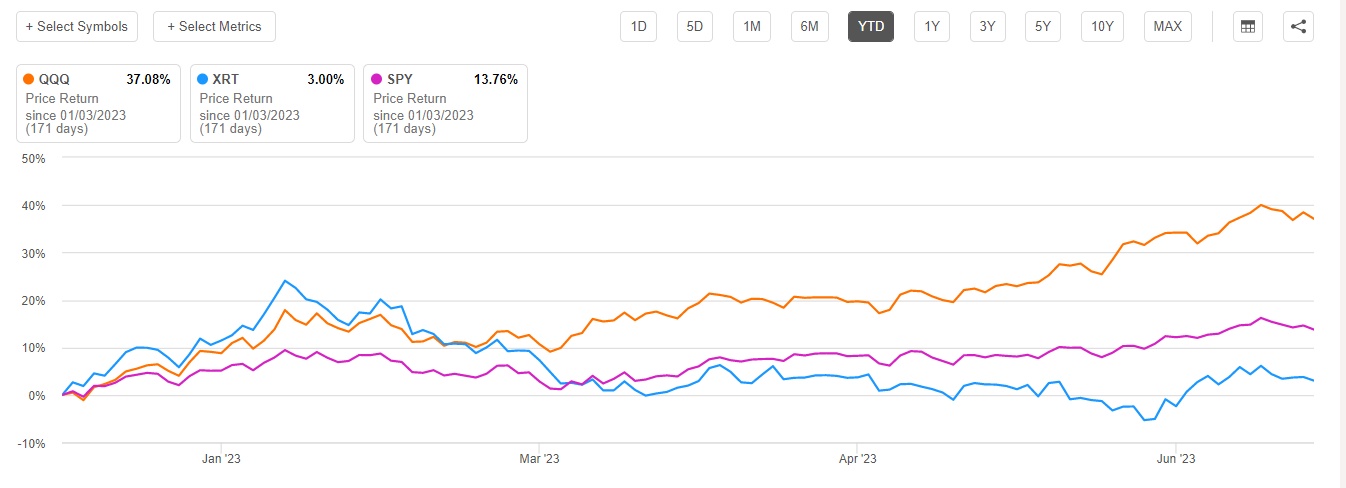Viewport: 1346px width, 488px height.
Task: Select the YTD time range
Action: coord(870,27)
